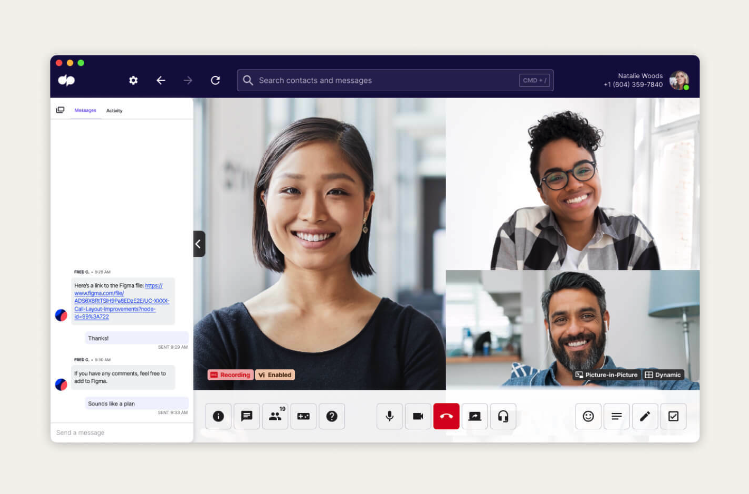
Task: Open Natalie Woods profile menu
Action: (679, 80)
